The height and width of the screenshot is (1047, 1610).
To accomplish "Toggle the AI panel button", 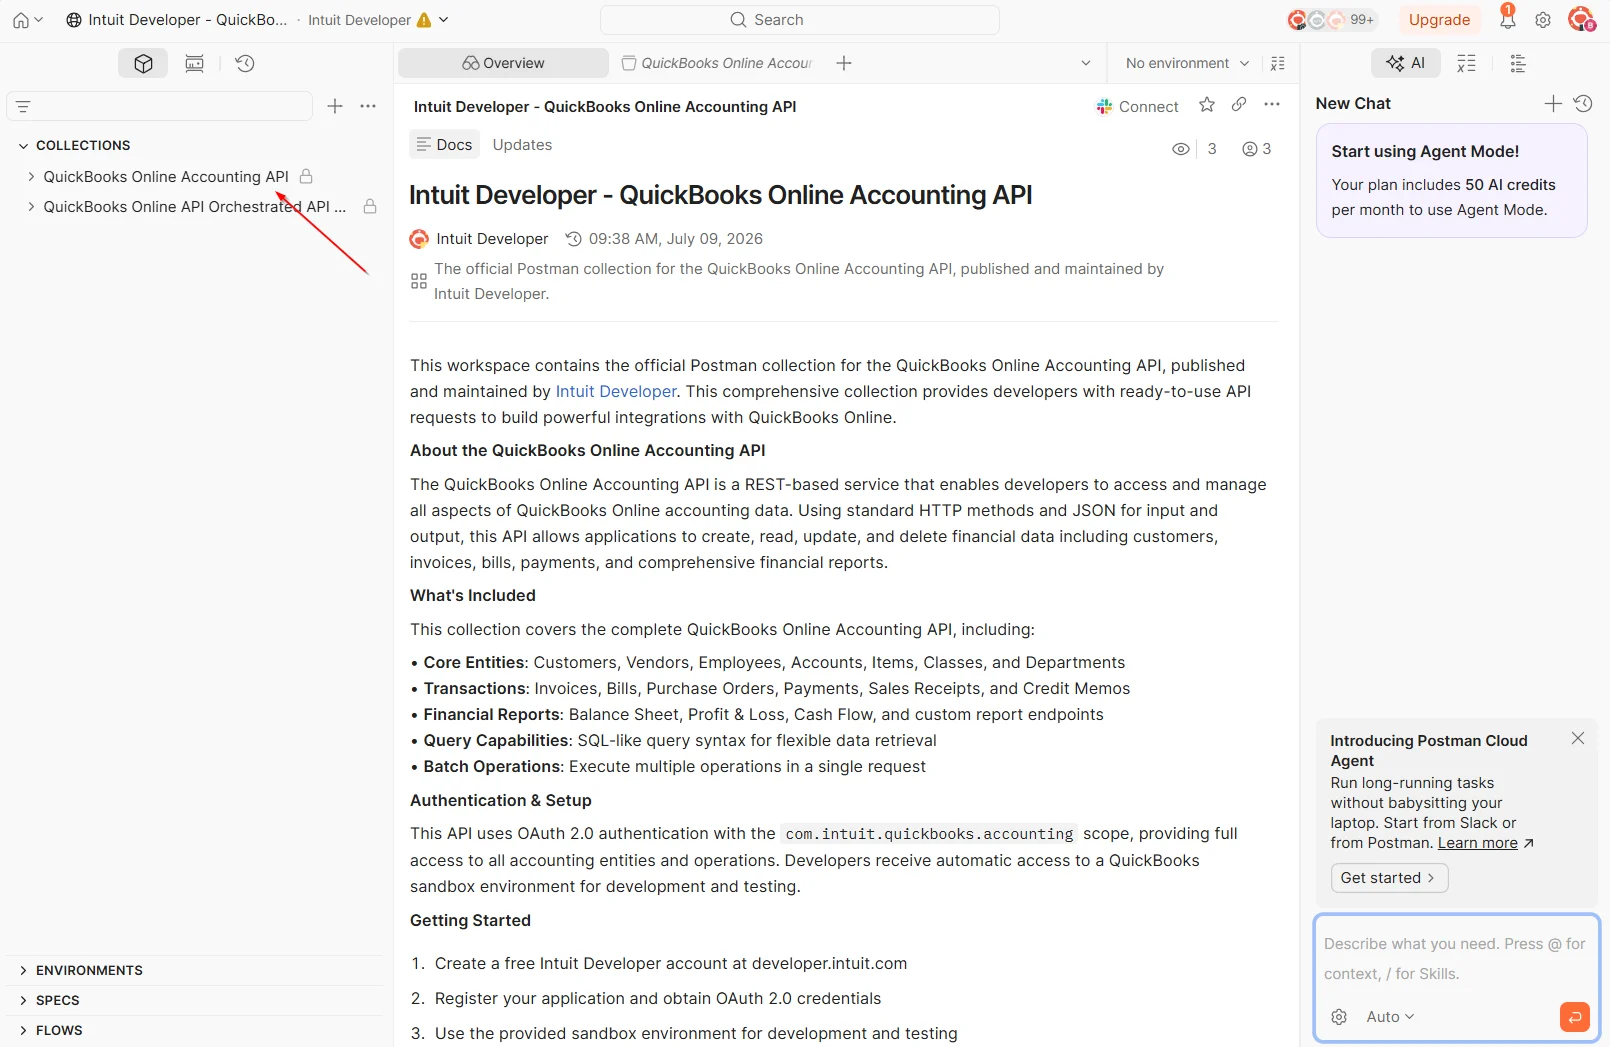I will (1405, 63).
